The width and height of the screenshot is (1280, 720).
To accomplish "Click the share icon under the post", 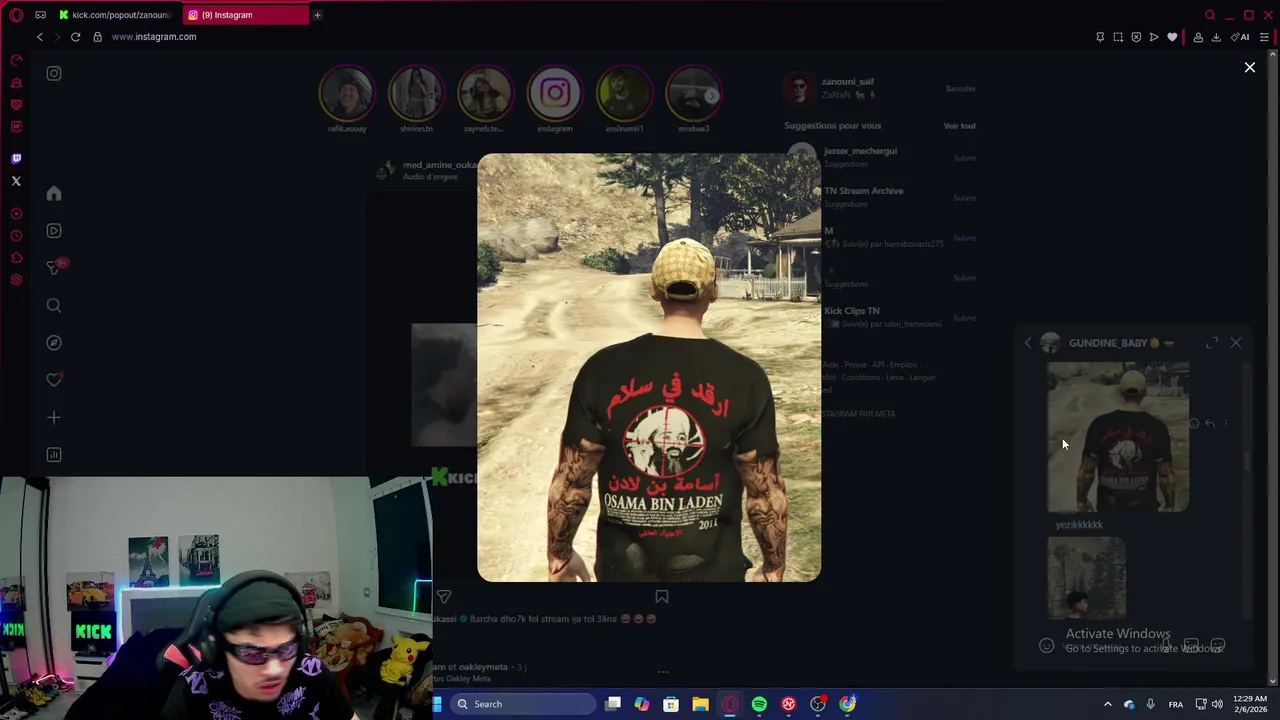I will (x=444, y=597).
